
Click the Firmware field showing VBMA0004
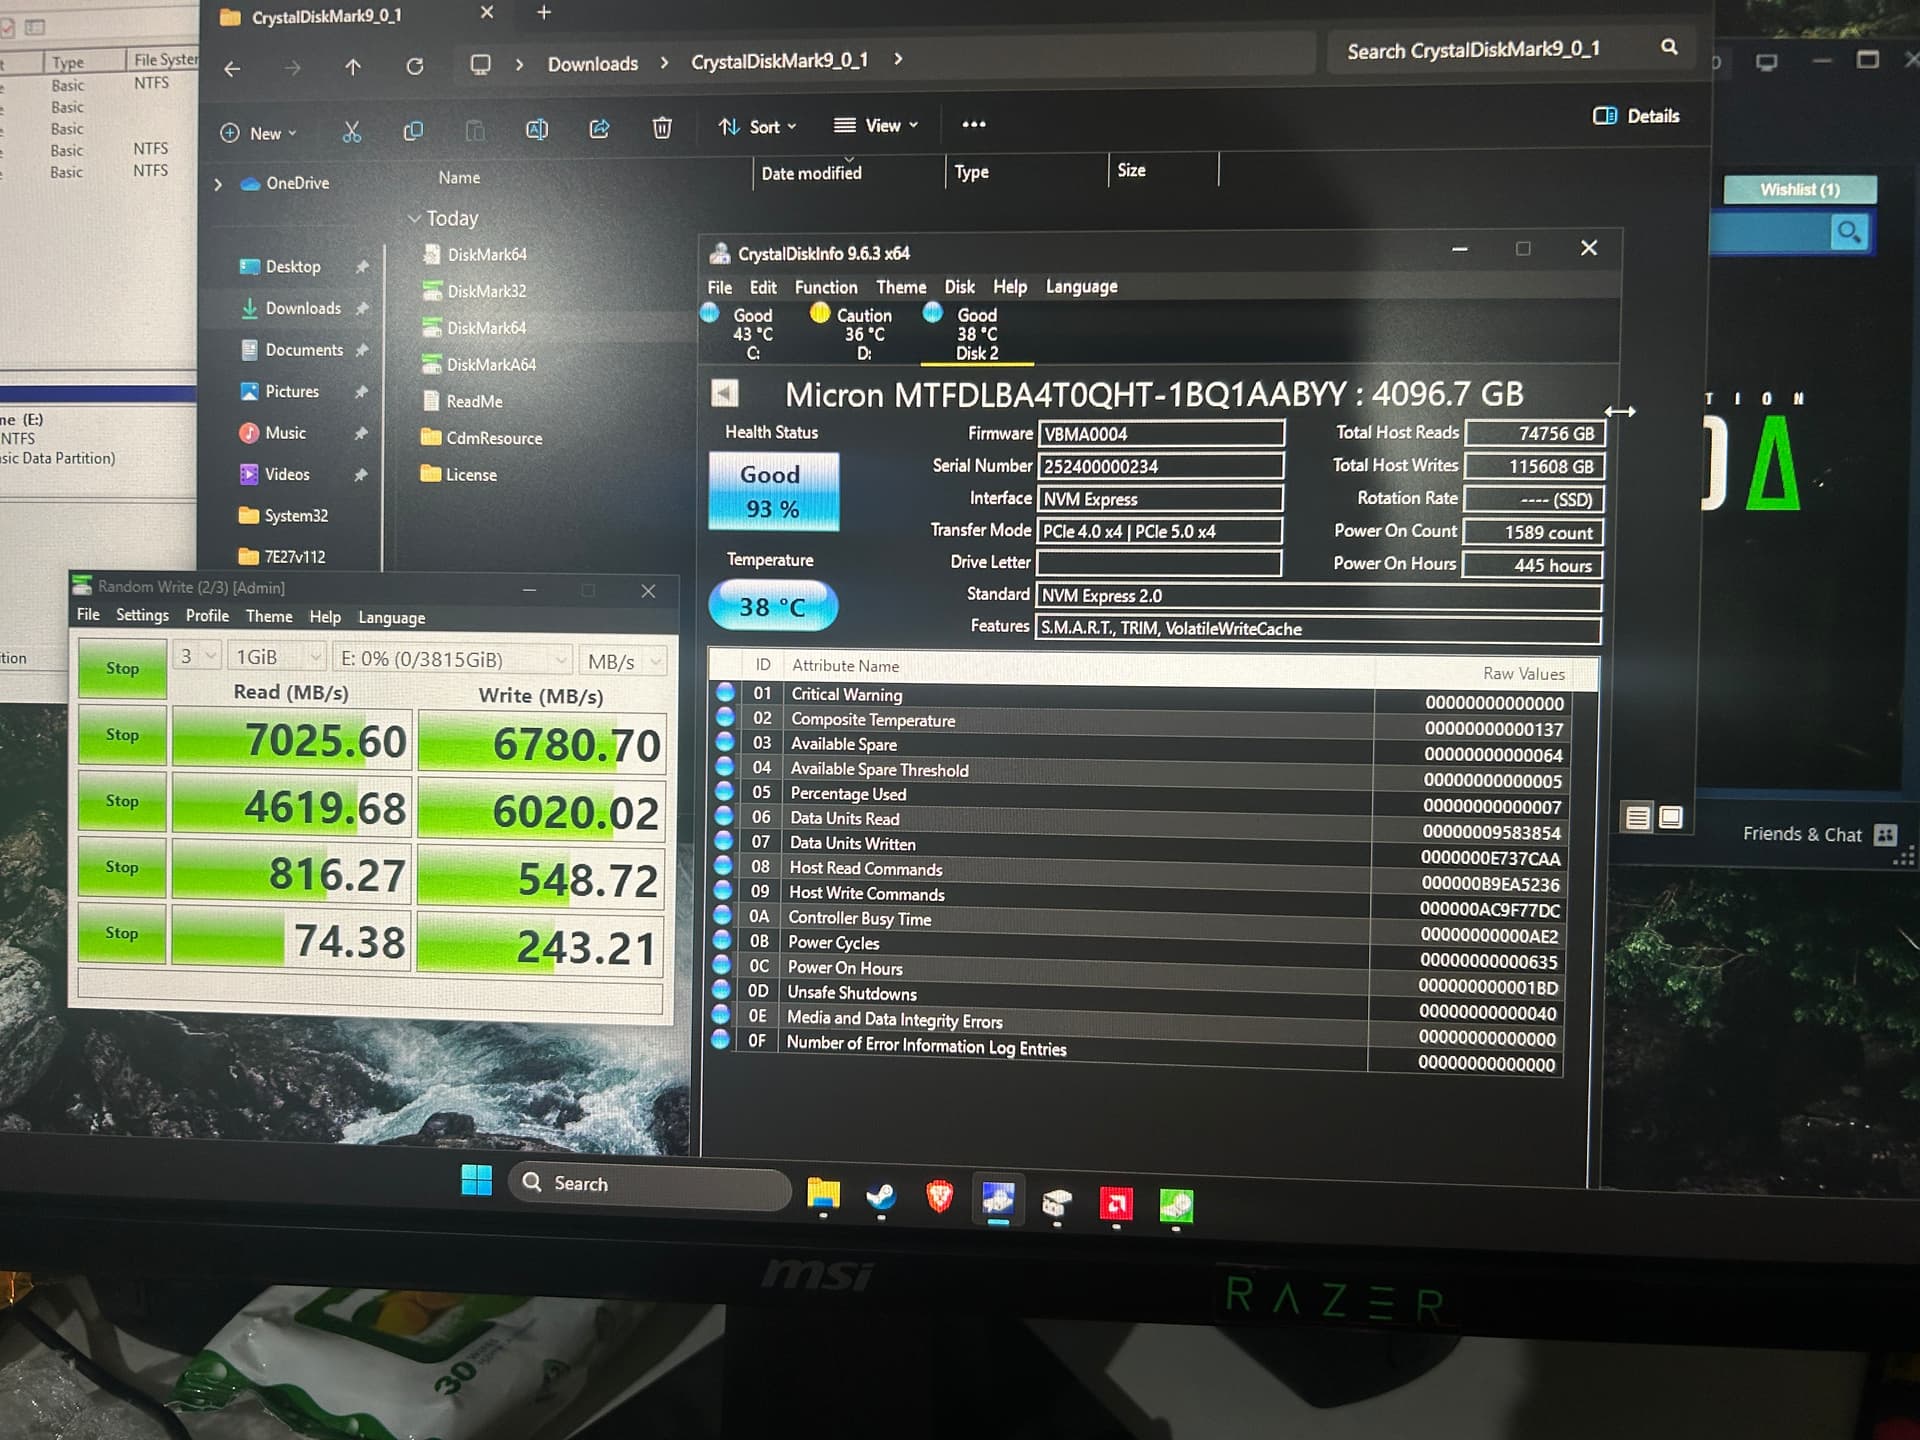tap(1161, 433)
